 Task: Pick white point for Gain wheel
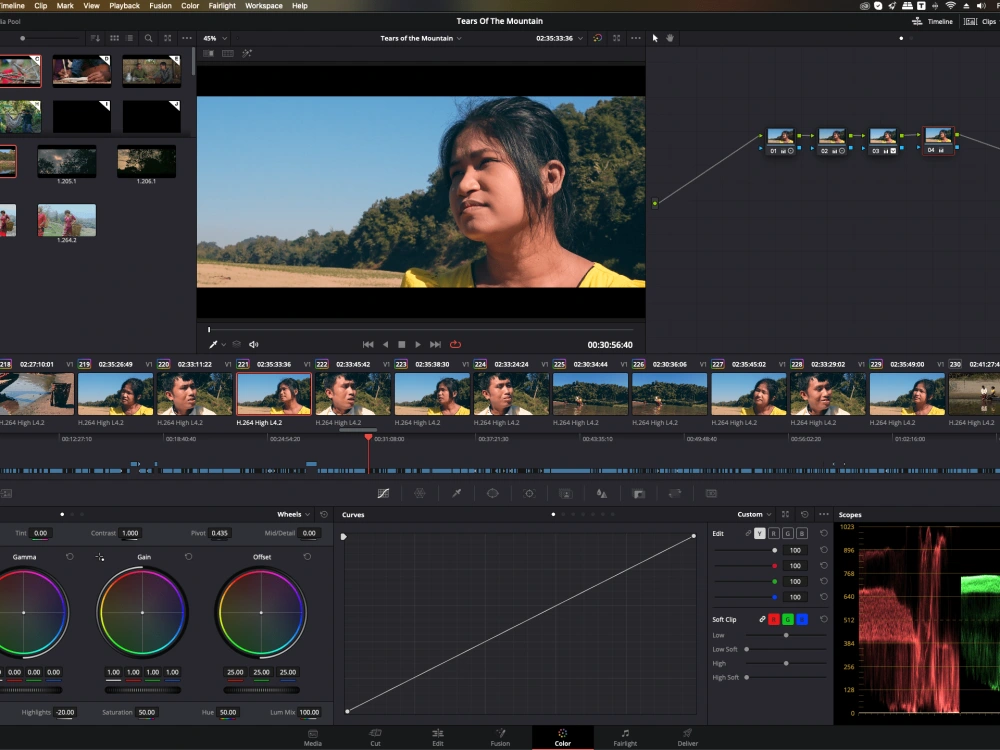pos(100,557)
